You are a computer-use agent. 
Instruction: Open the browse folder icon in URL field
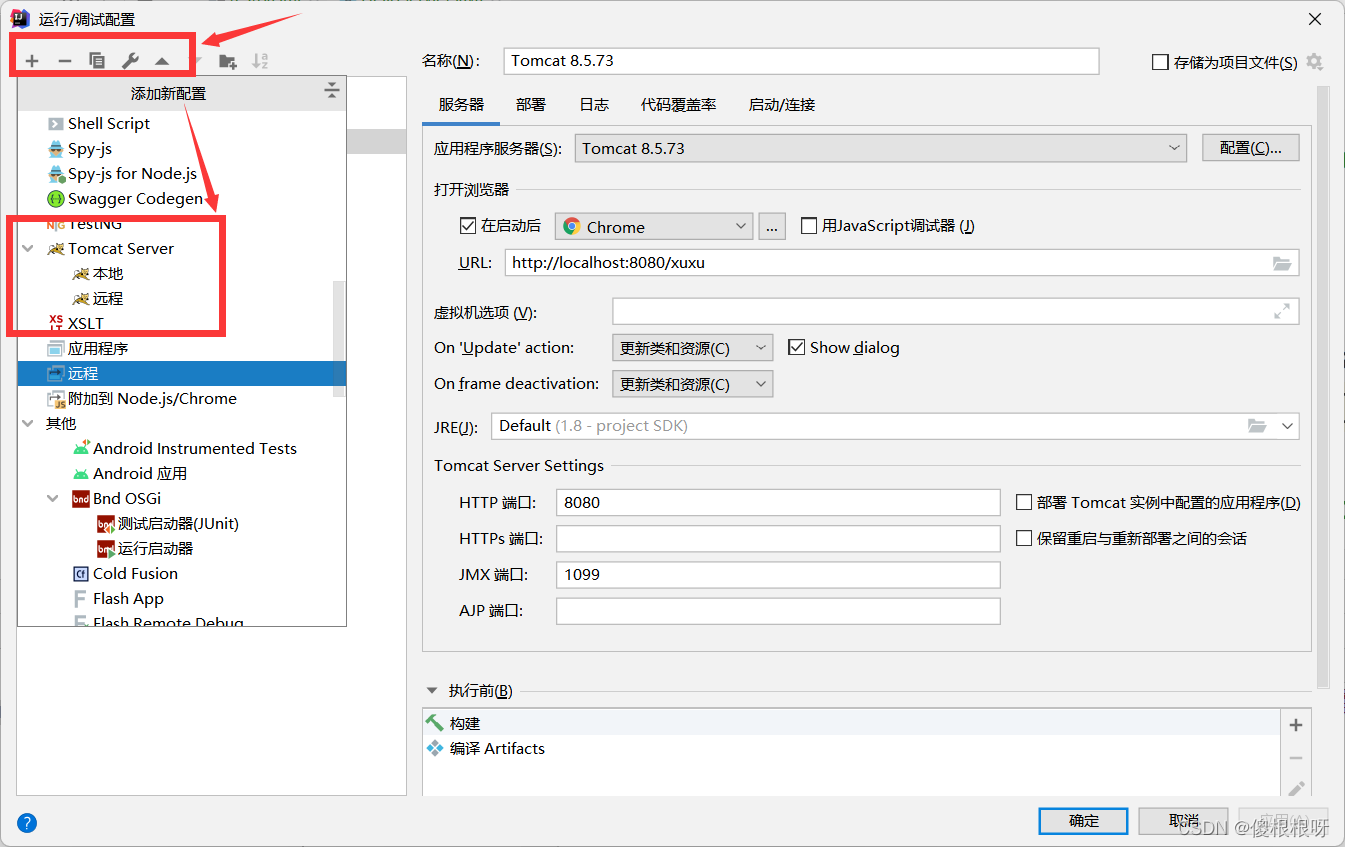1282,263
